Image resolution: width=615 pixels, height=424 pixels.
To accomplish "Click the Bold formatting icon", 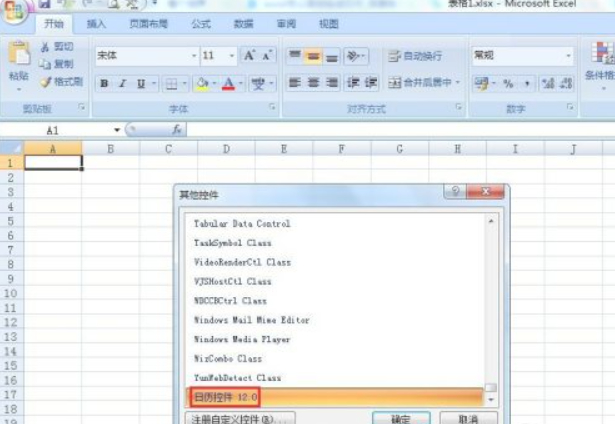I will pos(104,83).
